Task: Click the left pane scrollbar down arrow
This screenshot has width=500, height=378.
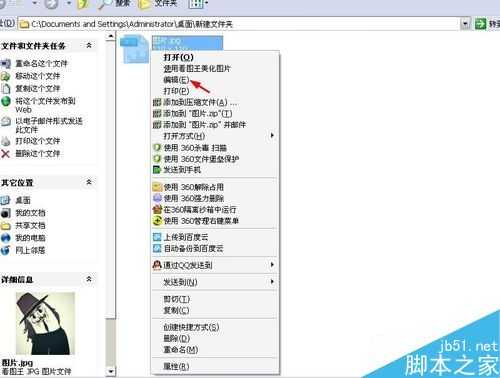Action: pos(111,371)
